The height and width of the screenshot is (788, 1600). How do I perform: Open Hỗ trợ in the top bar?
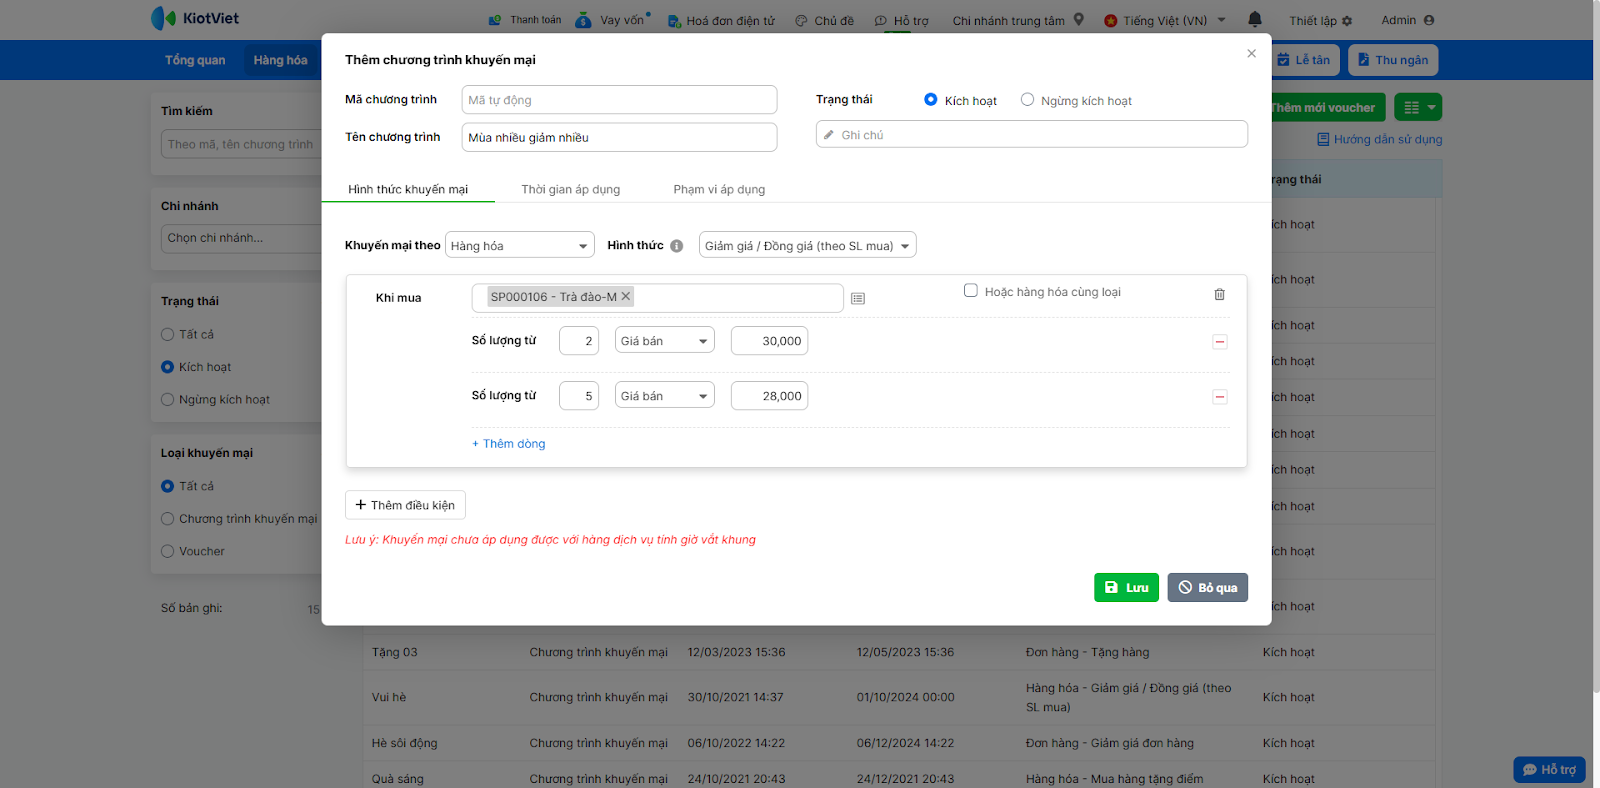(x=901, y=20)
